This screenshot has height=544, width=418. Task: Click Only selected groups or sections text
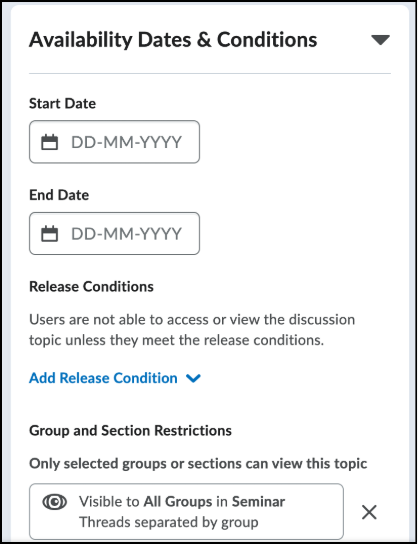tap(198, 464)
